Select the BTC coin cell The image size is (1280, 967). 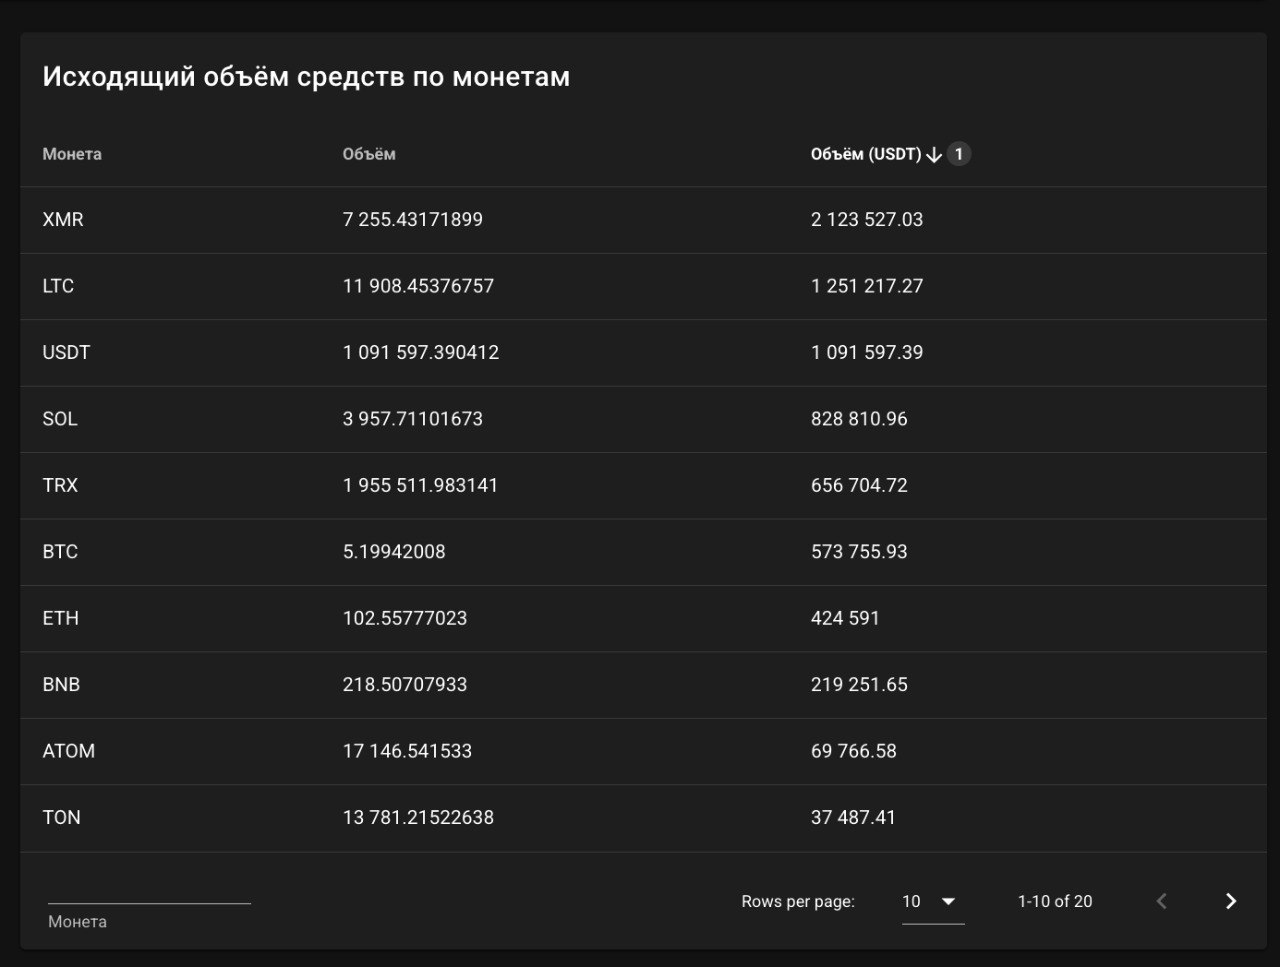coord(60,552)
